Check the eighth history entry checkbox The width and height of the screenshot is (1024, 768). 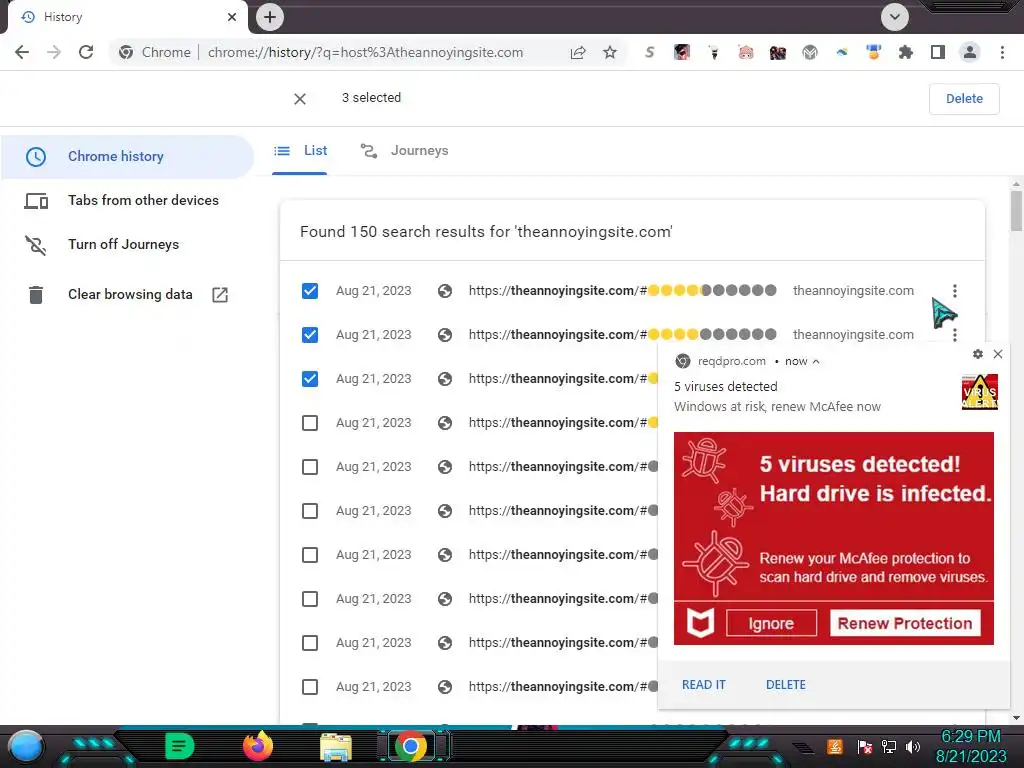point(310,599)
